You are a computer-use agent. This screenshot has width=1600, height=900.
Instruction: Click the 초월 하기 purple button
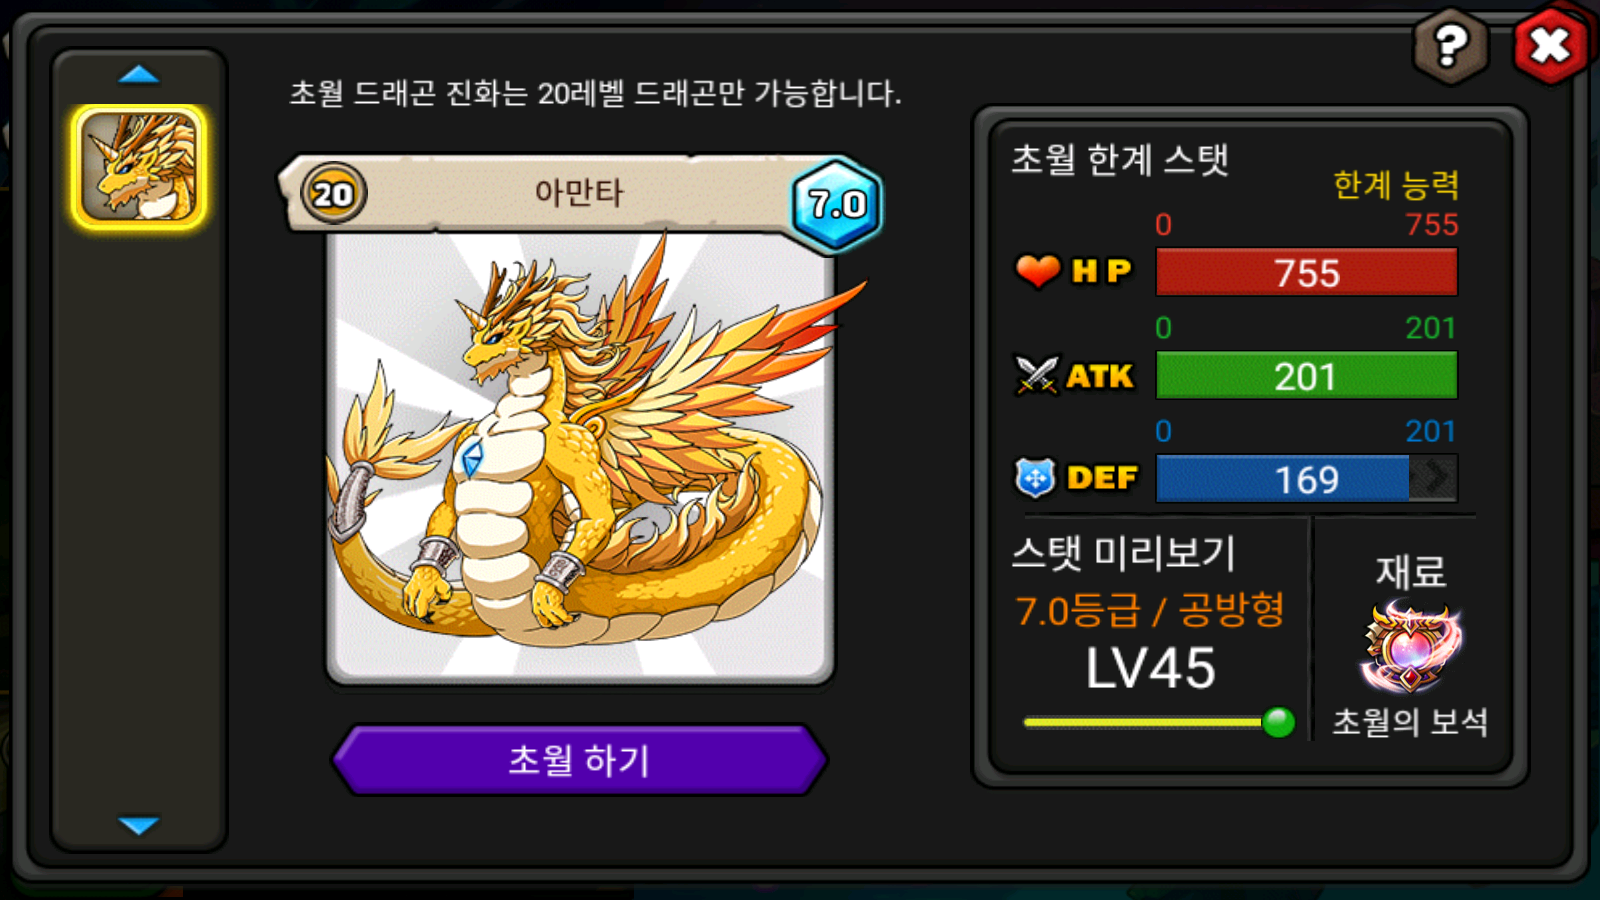579,760
